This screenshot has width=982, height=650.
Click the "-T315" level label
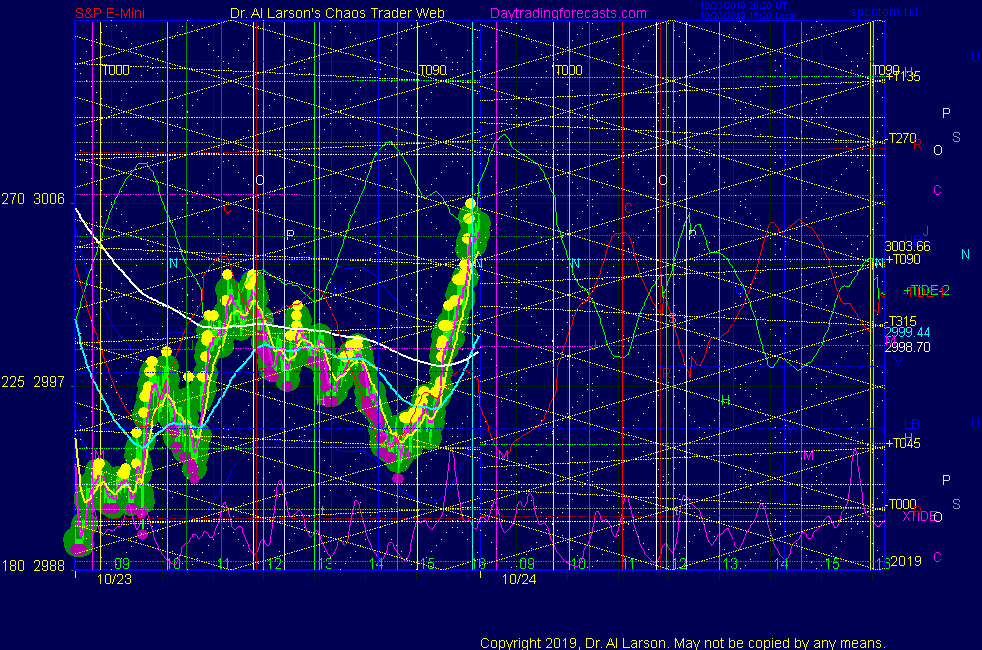coord(902,321)
